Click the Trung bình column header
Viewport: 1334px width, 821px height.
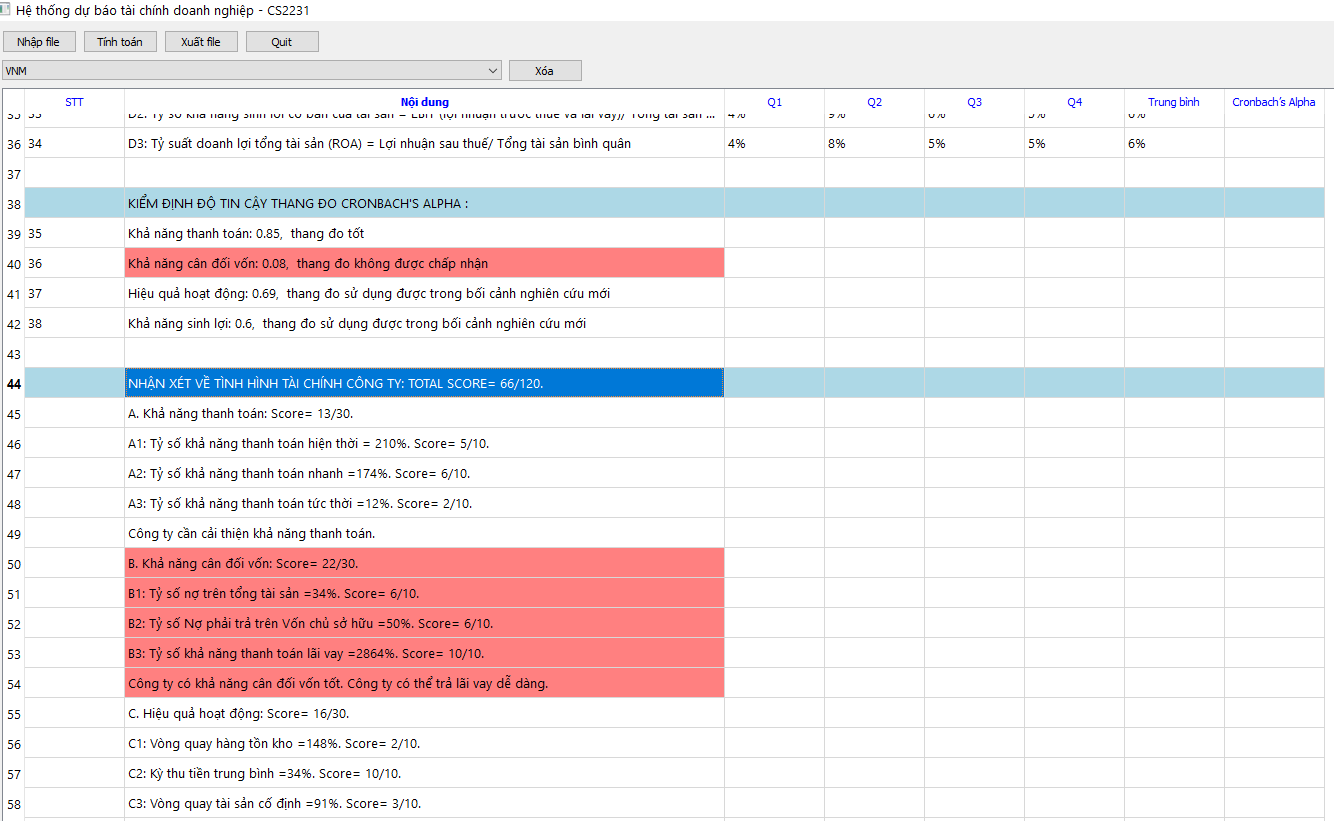point(1174,102)
